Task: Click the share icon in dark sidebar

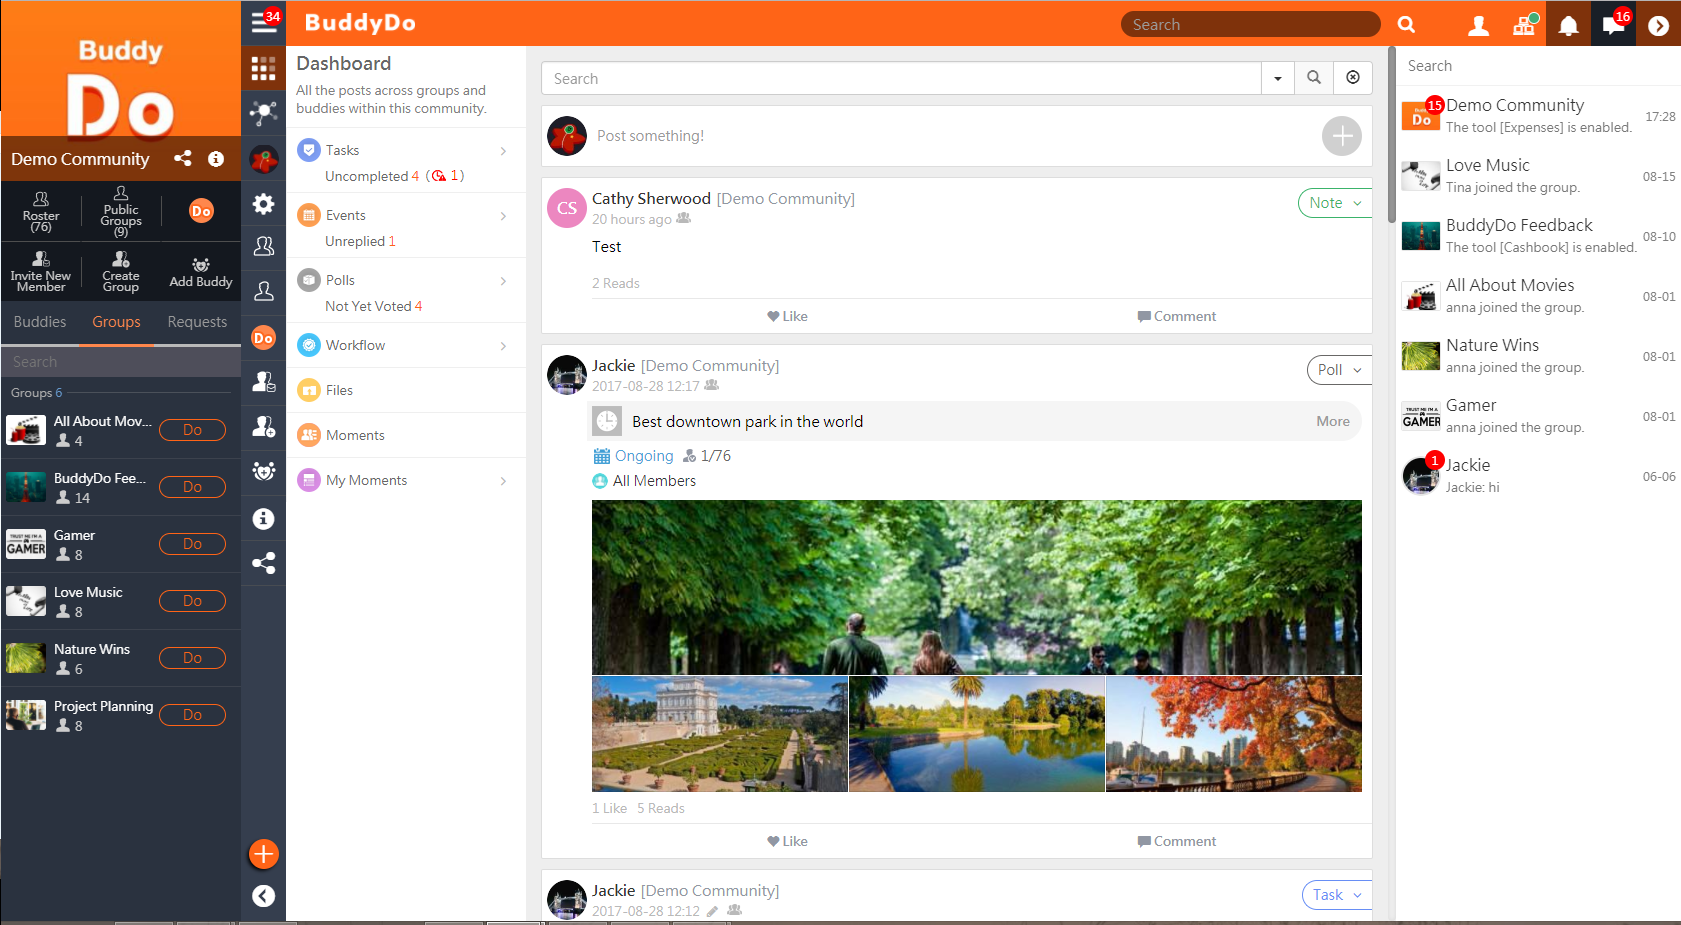Action: pyautogui.click(x=263, y=563)
